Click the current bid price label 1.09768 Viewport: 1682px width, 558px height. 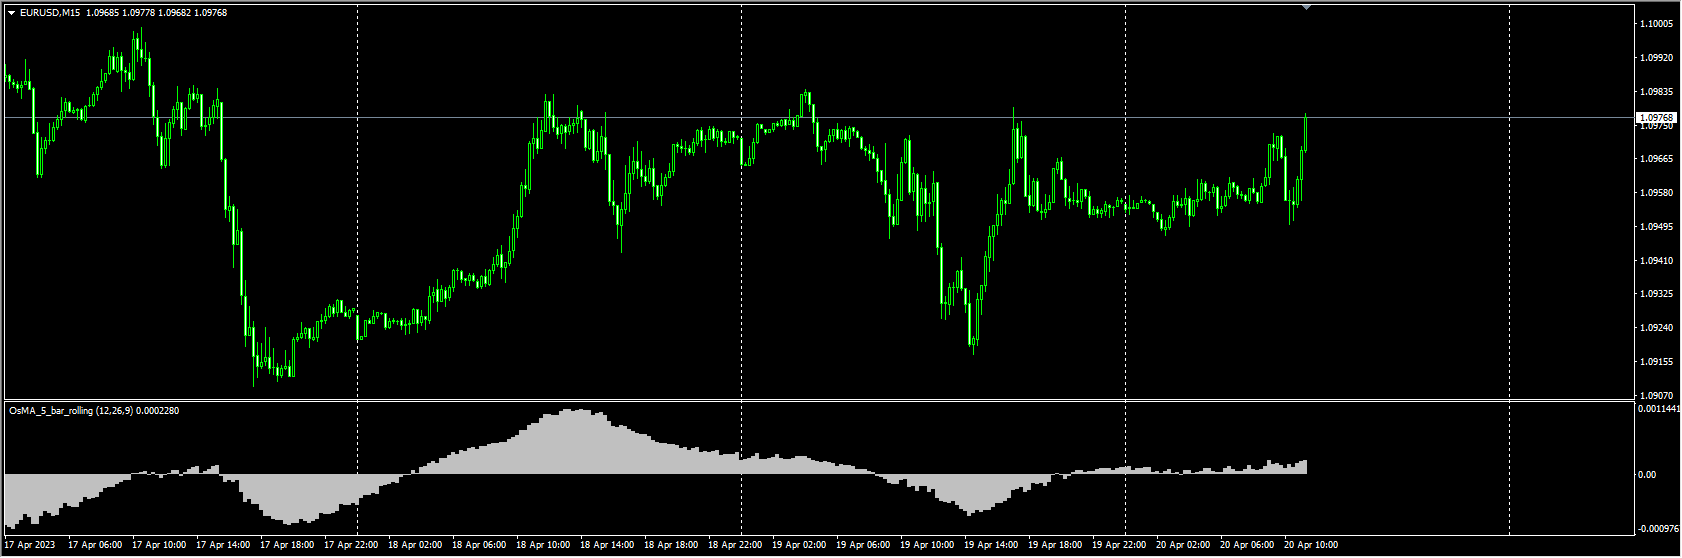coord(1656,118)
